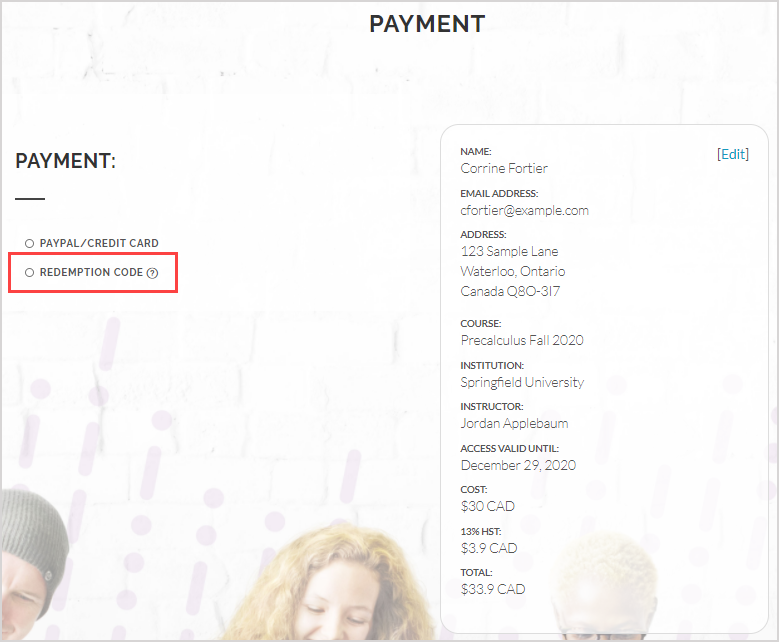Click the help icon beside Redemption Code

click(x=152, y=273)
